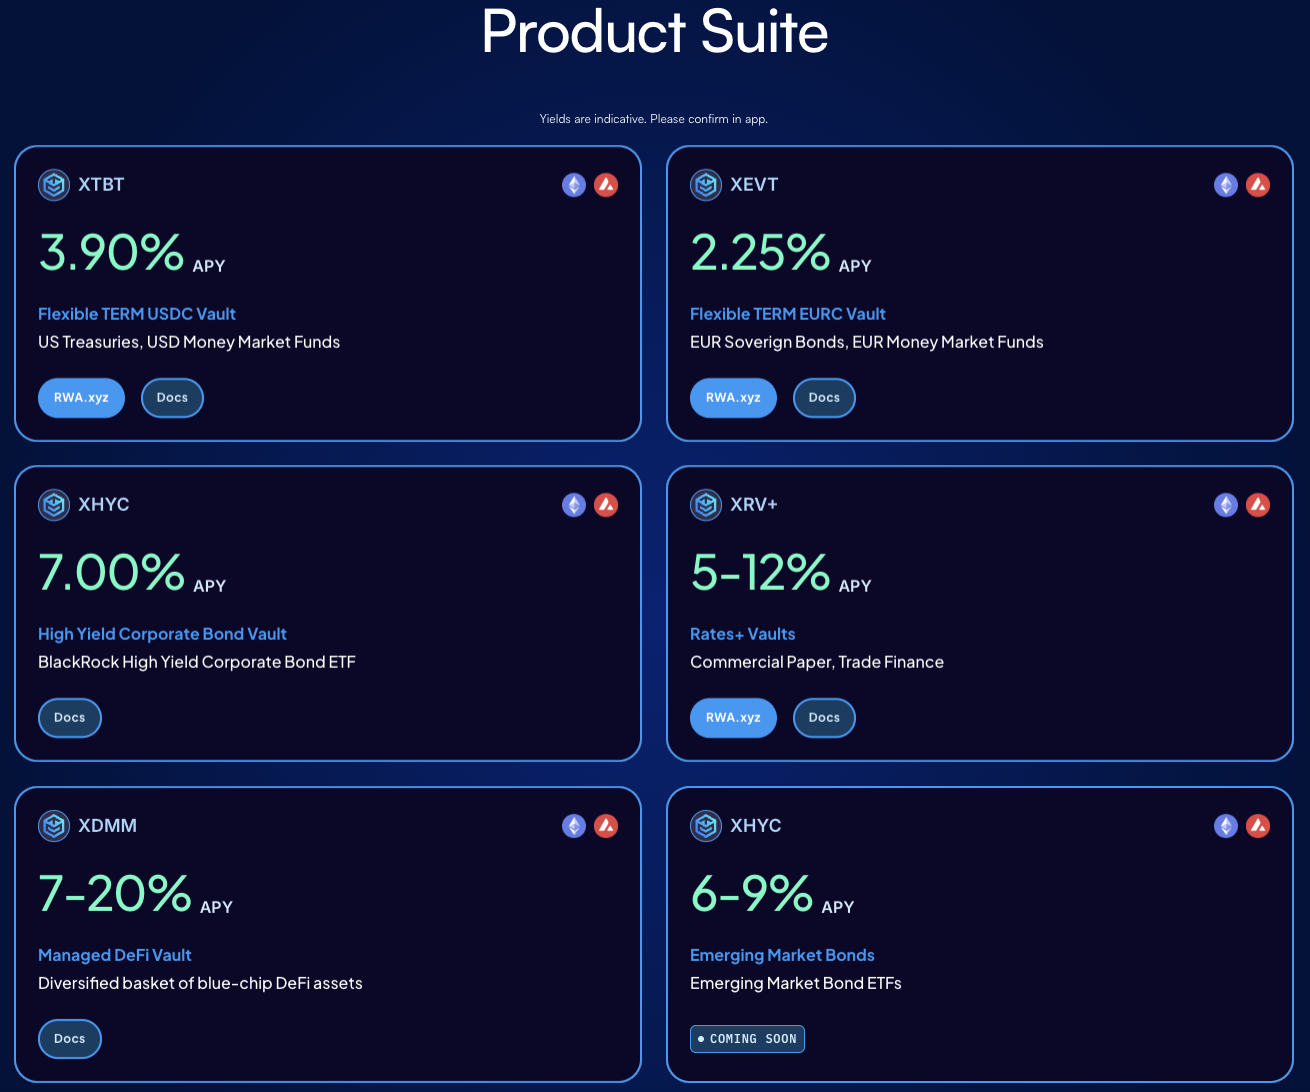The width and height of the screenshot is (1310, 1092).
Task: Open Docs for the XRV+ Rates+ Vaults
Action: tap(824, 718)
